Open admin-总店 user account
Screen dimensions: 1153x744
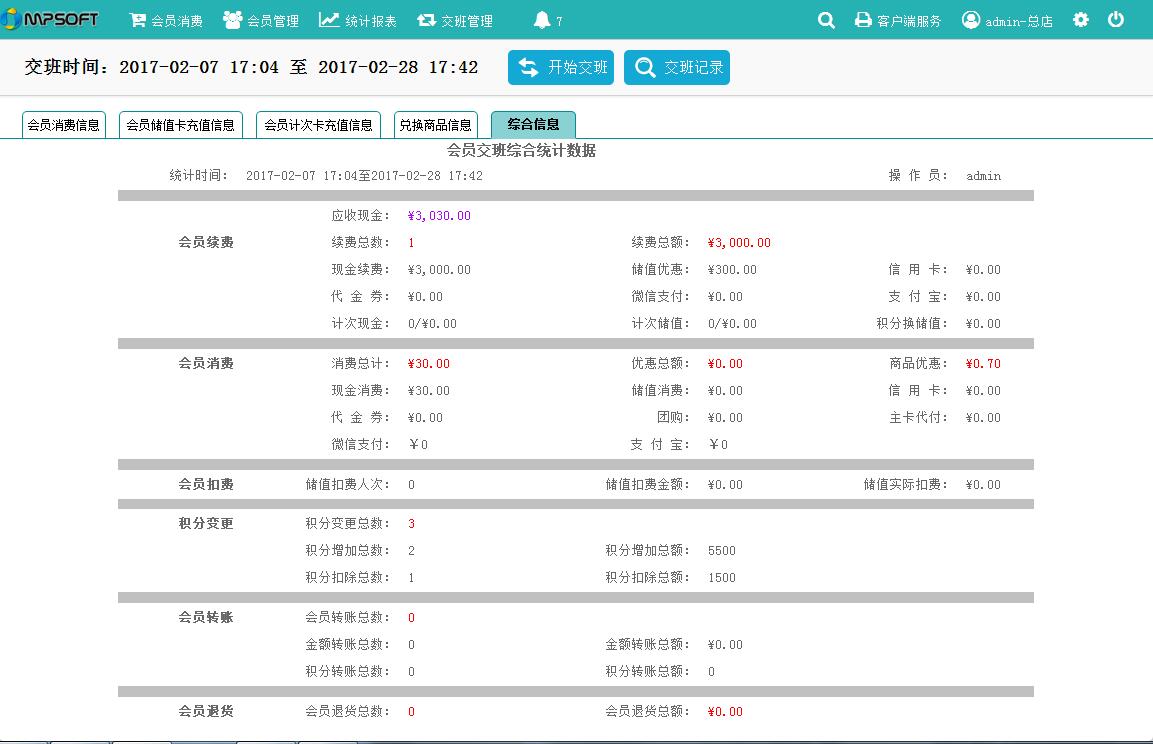tap(1007, 20)
